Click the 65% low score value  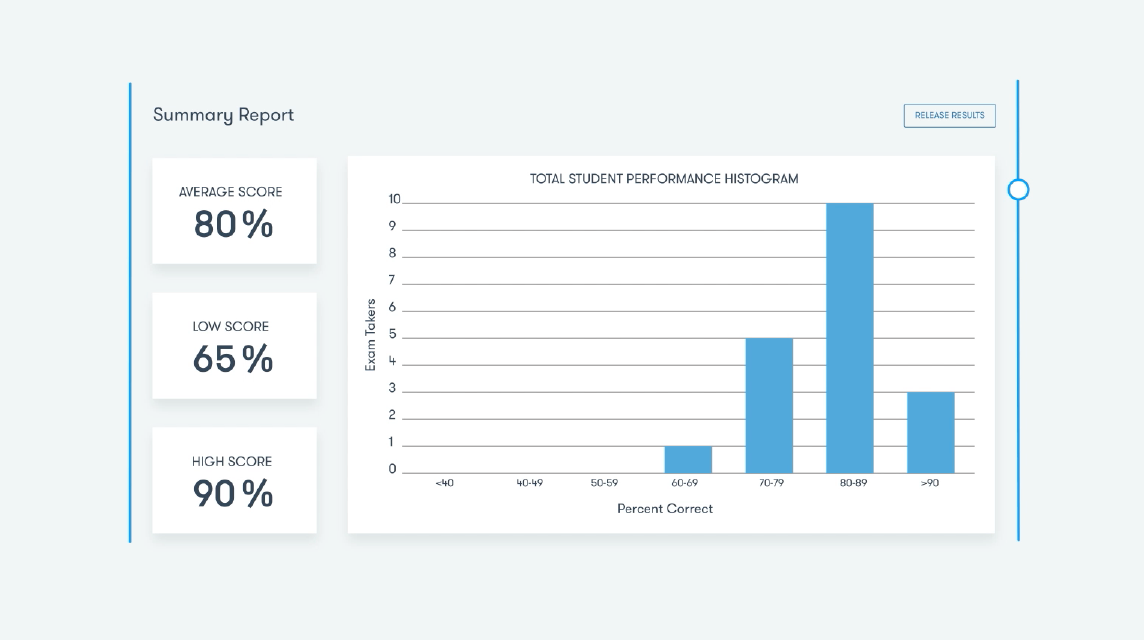tap(233, 359)
